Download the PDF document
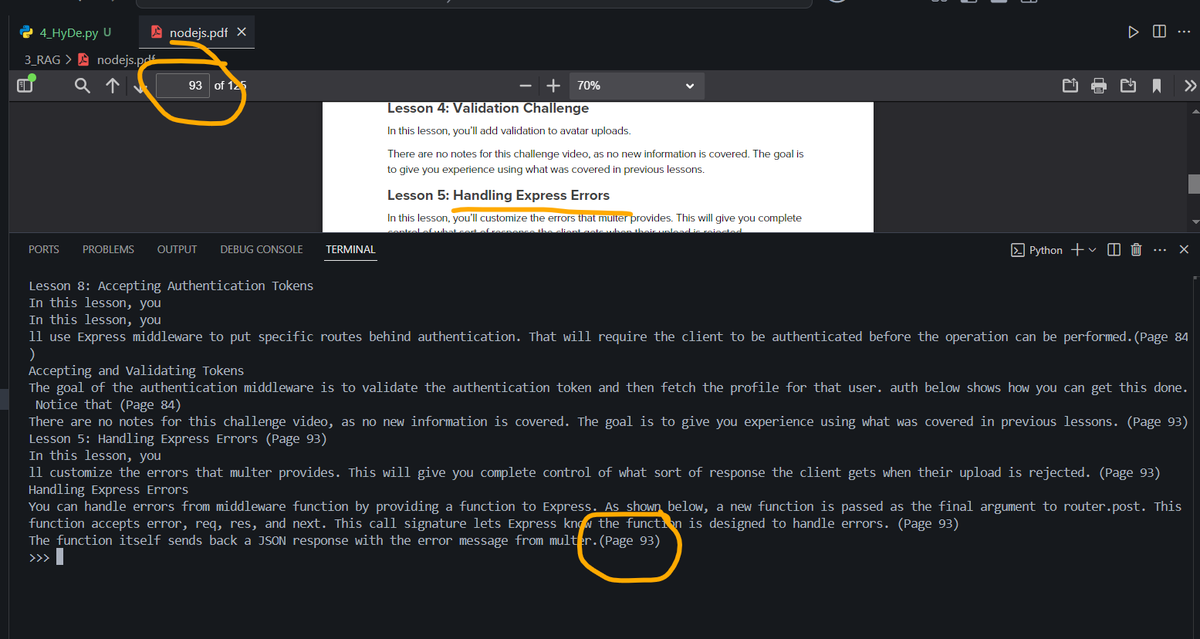Image resolution: width=1200 pixels, height=639 pixels. pyautogui.click(x=1127, y=86)
